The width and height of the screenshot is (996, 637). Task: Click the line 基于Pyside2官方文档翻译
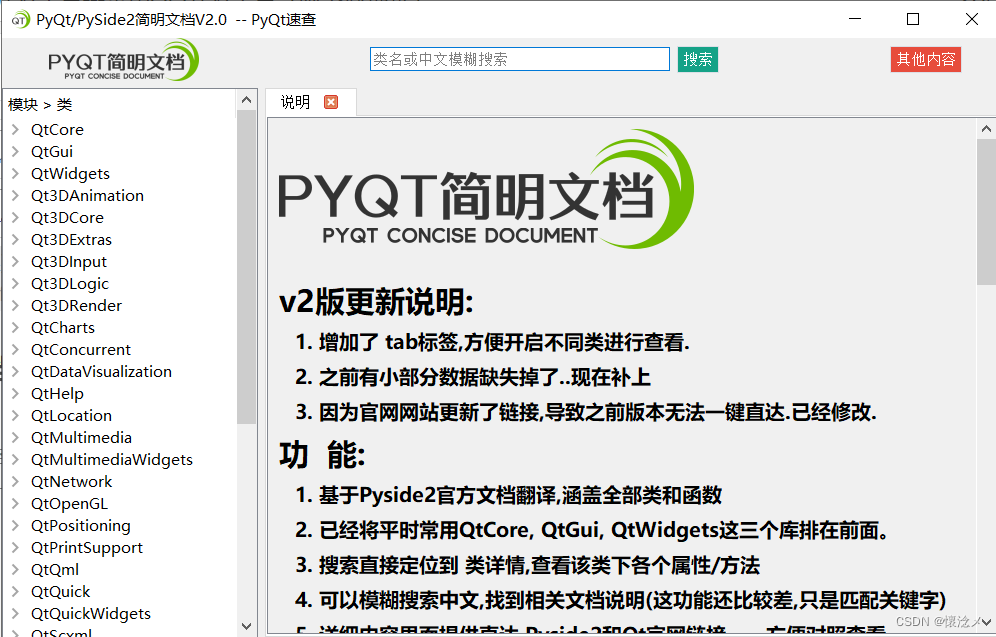[x=508, y=495]
